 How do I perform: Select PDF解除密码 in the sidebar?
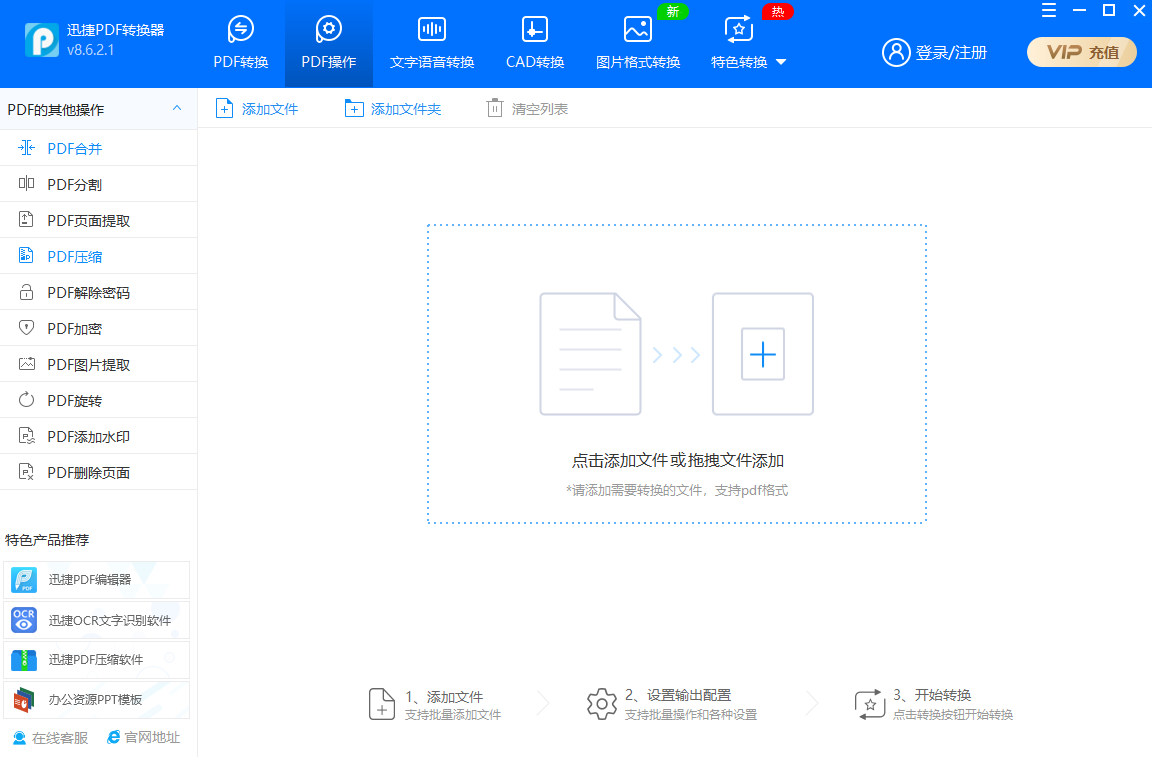pos(98,292)
